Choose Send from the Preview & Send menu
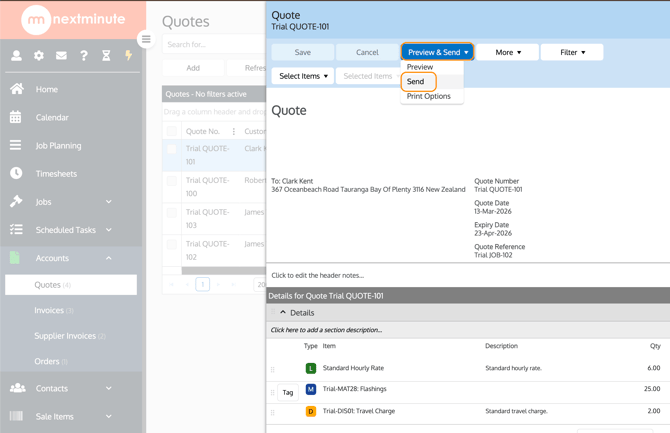The image size is (670, 433). [x=416, y=82]
